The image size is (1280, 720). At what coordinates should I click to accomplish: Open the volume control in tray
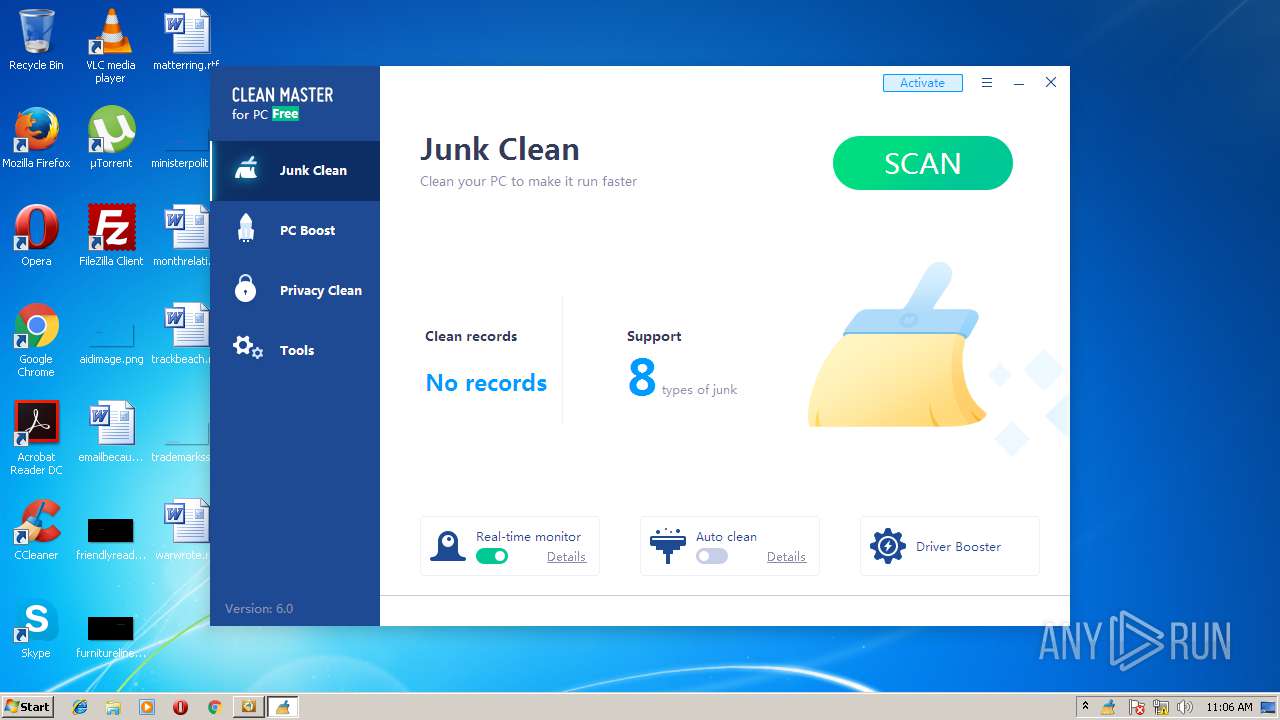[1185, 707]
